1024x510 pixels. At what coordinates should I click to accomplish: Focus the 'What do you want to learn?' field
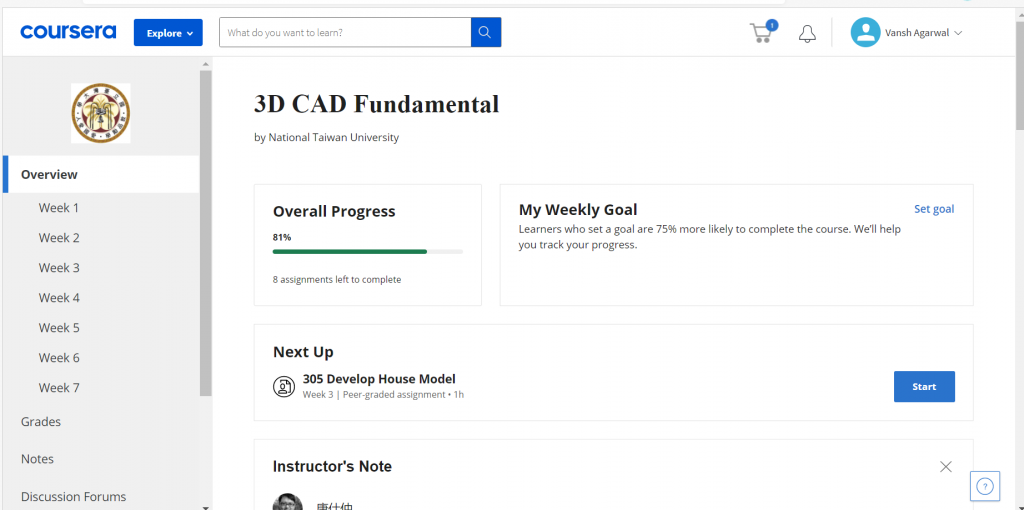click(345, 32)
